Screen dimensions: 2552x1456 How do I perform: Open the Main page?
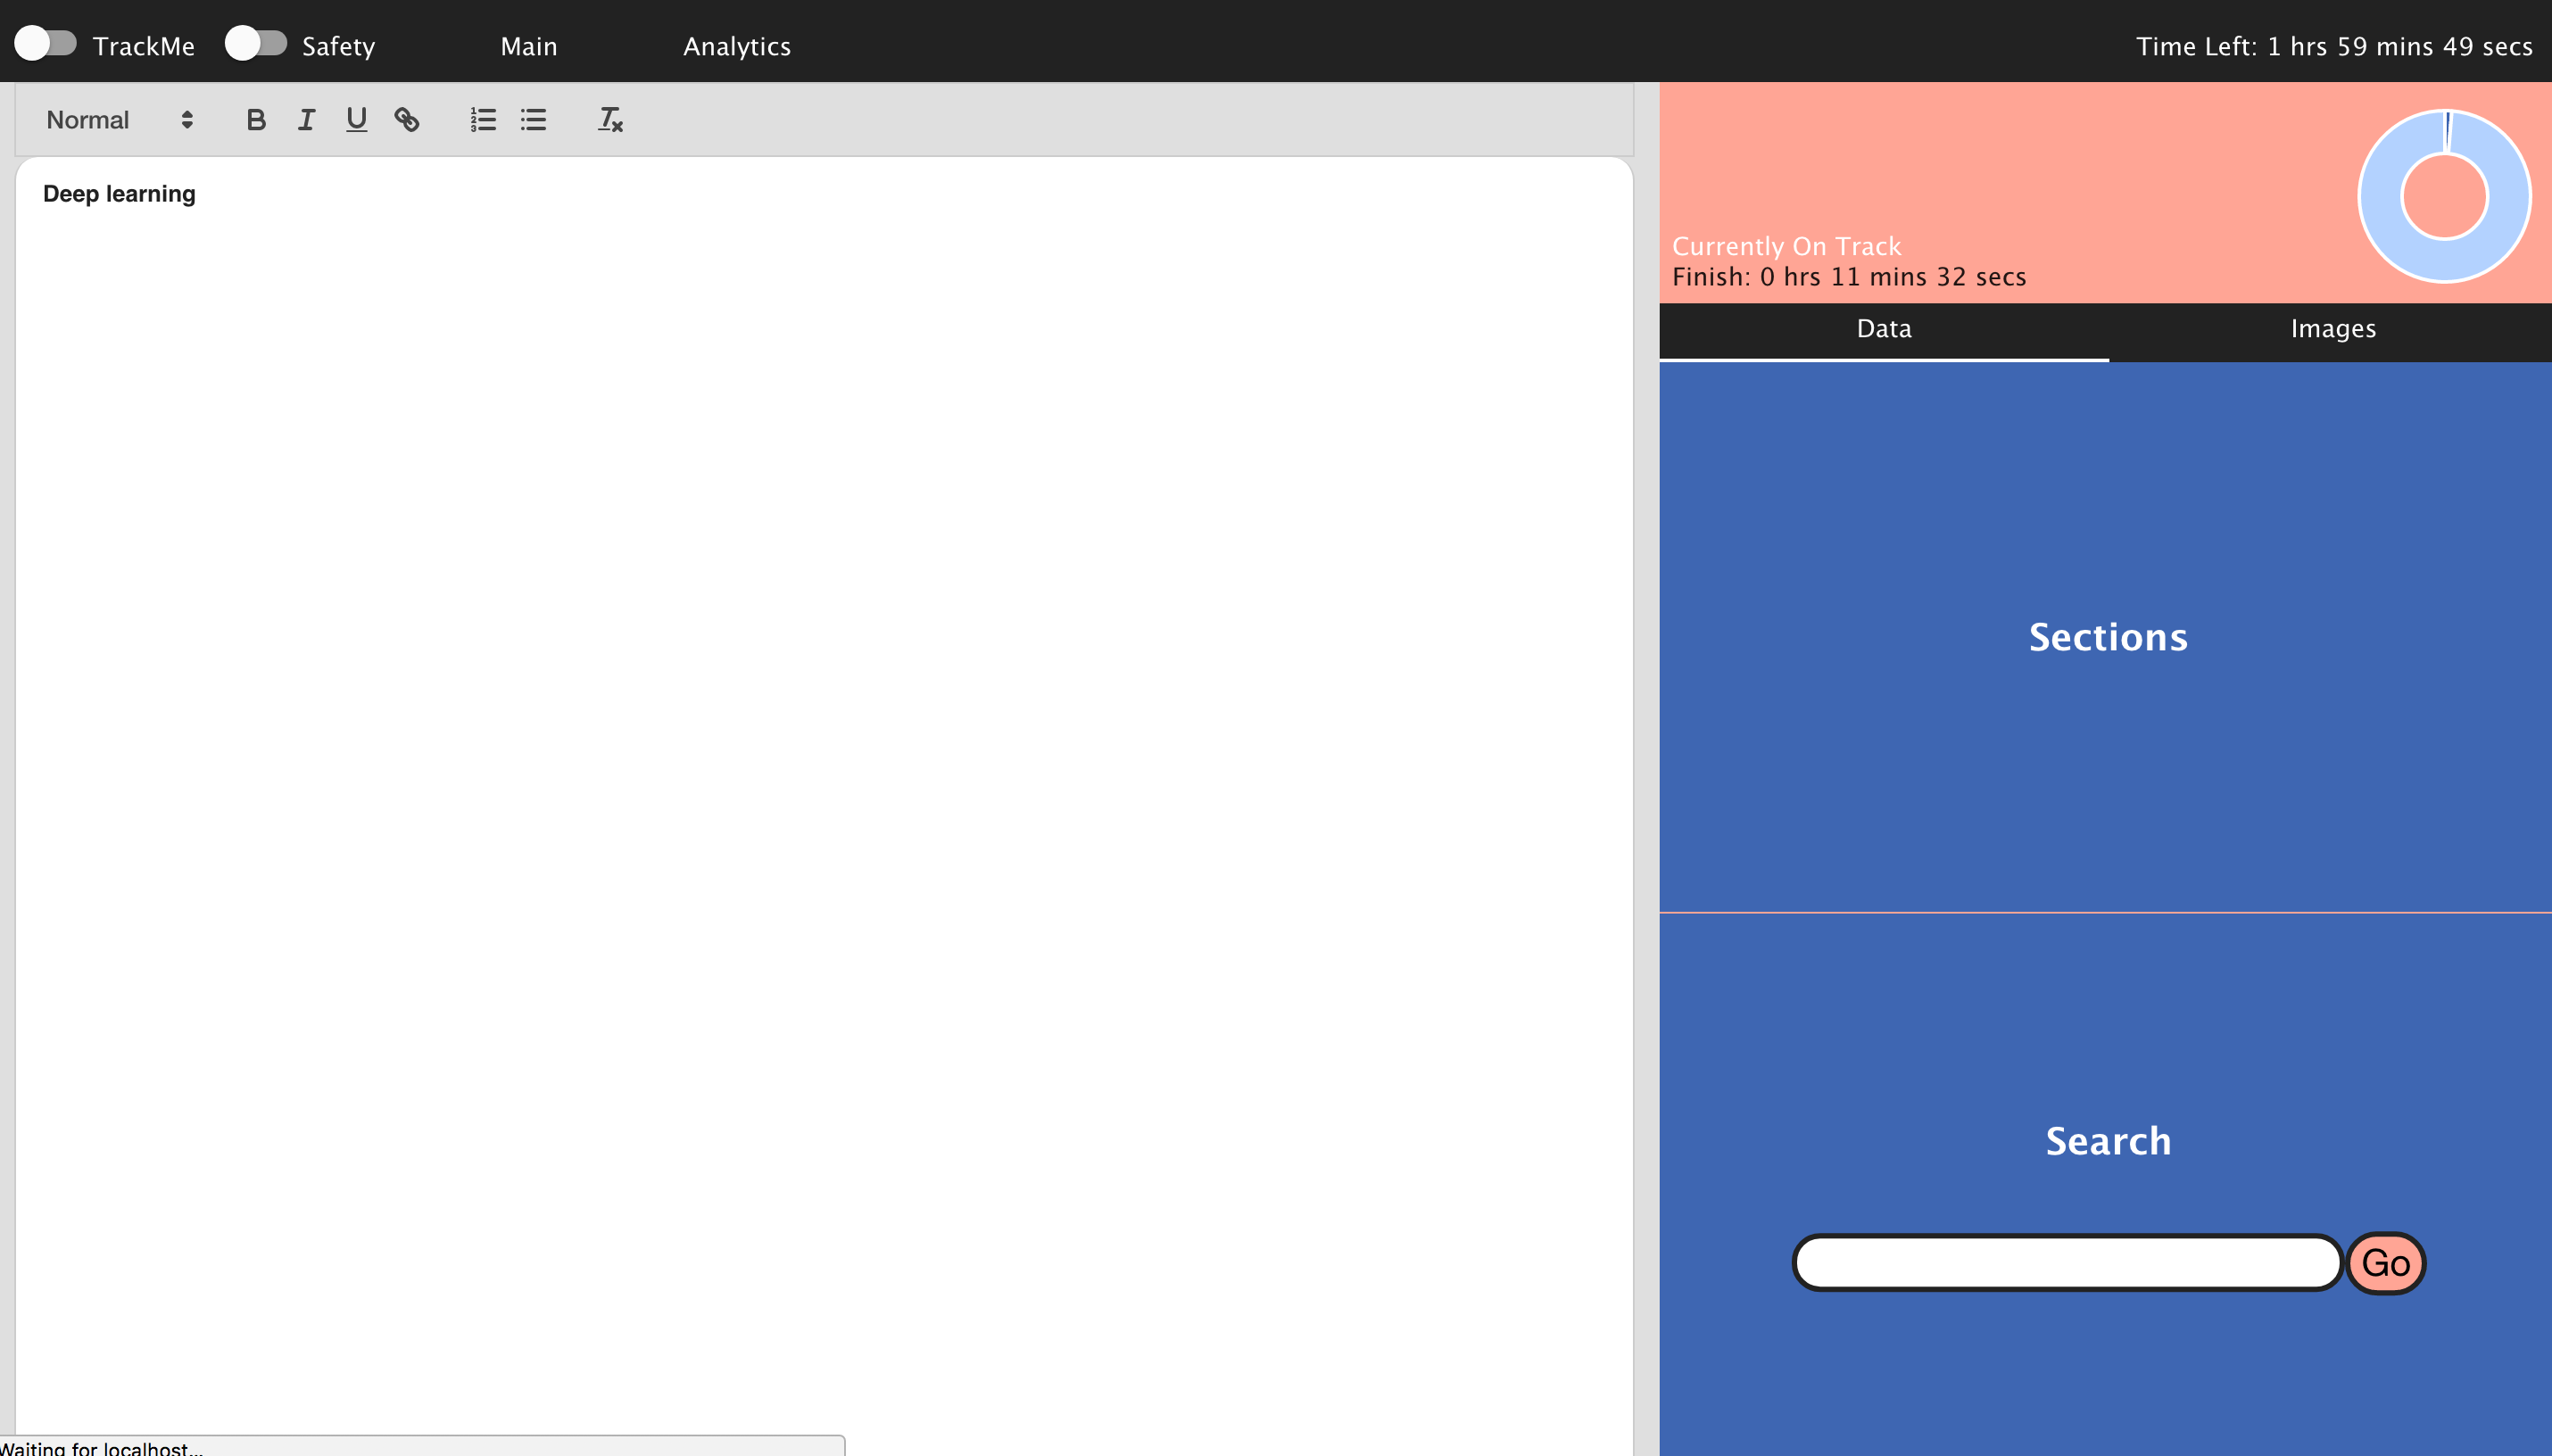(x=529, y=46)
